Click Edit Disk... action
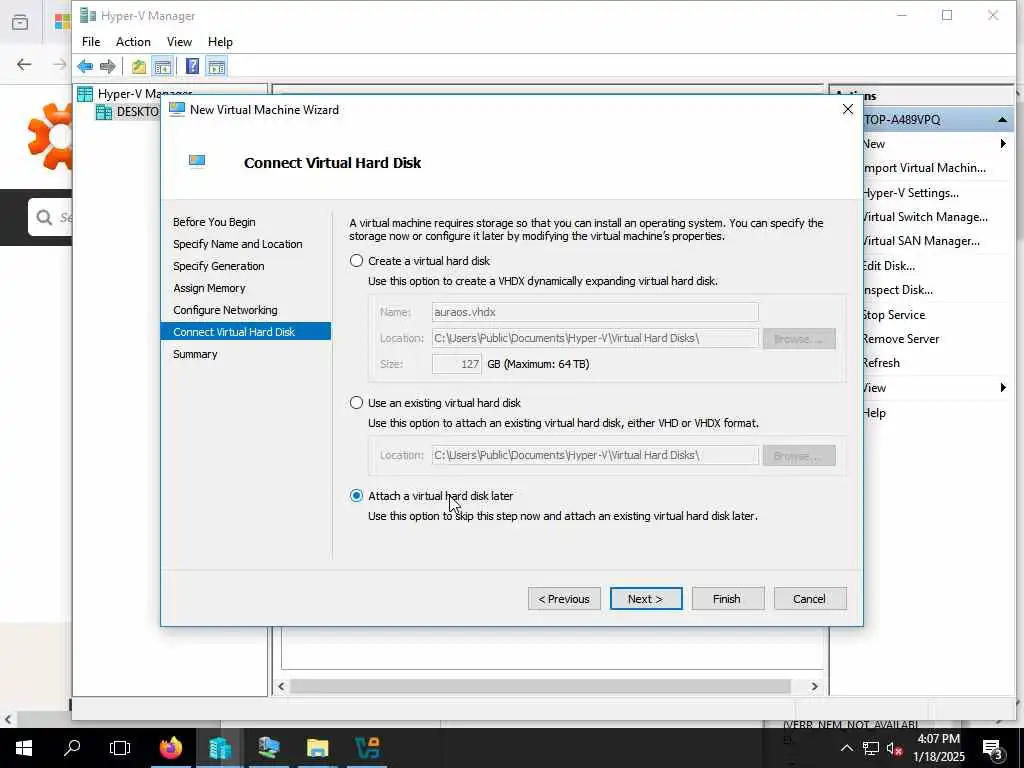Viewport: 1024px width, 768px height. tap(889, 266)
